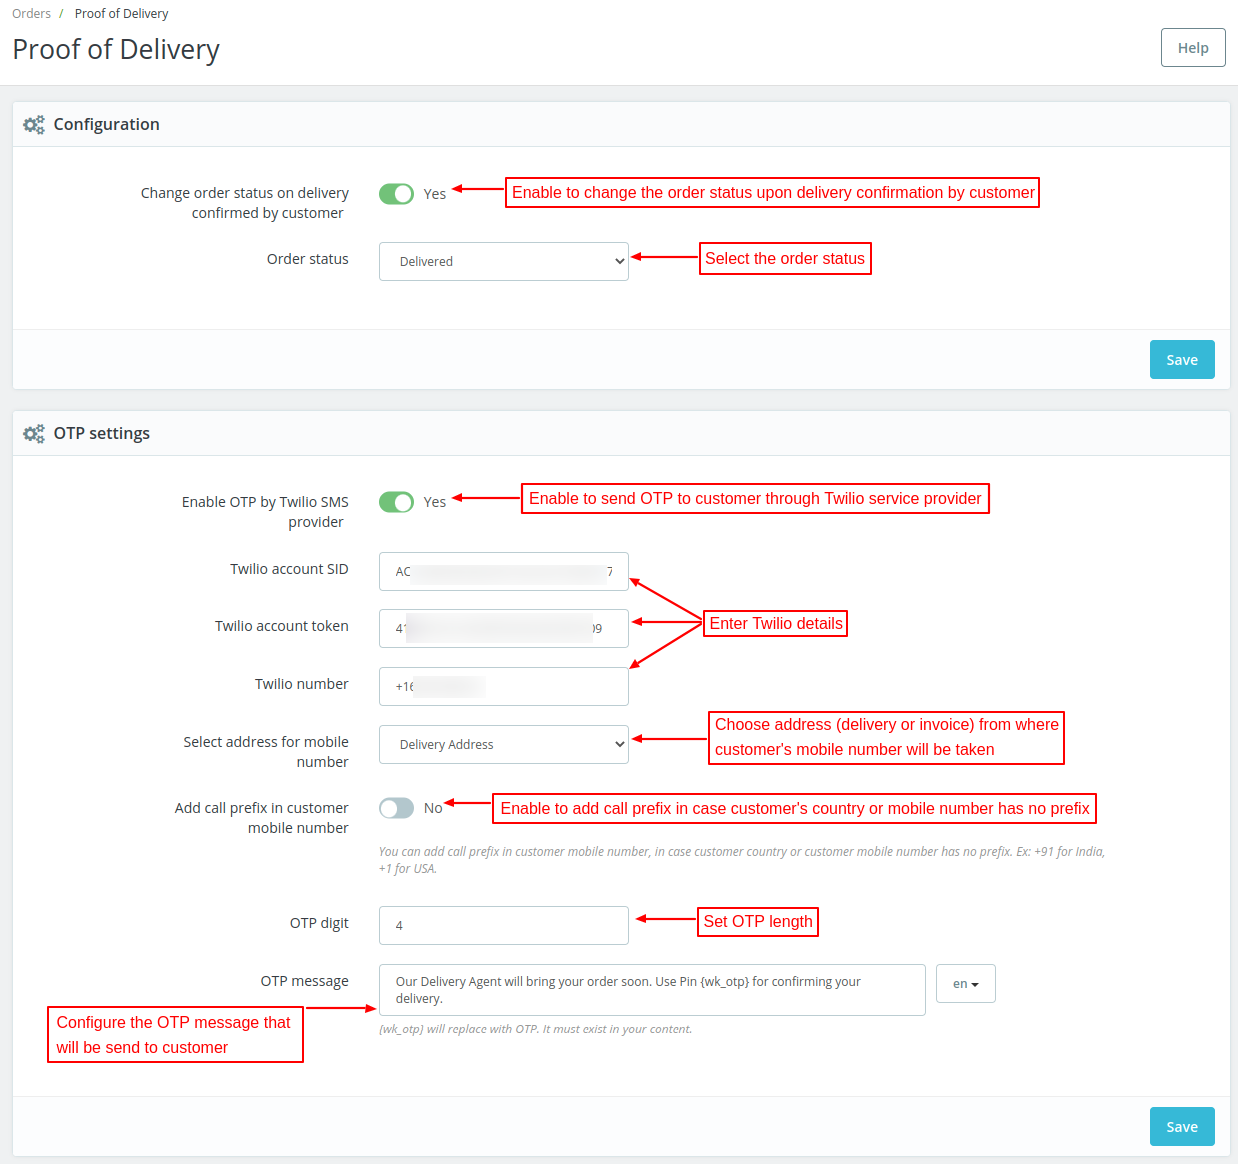
Task: Toggle order status change on delivery confirmation
Action: tap(396, 193)
